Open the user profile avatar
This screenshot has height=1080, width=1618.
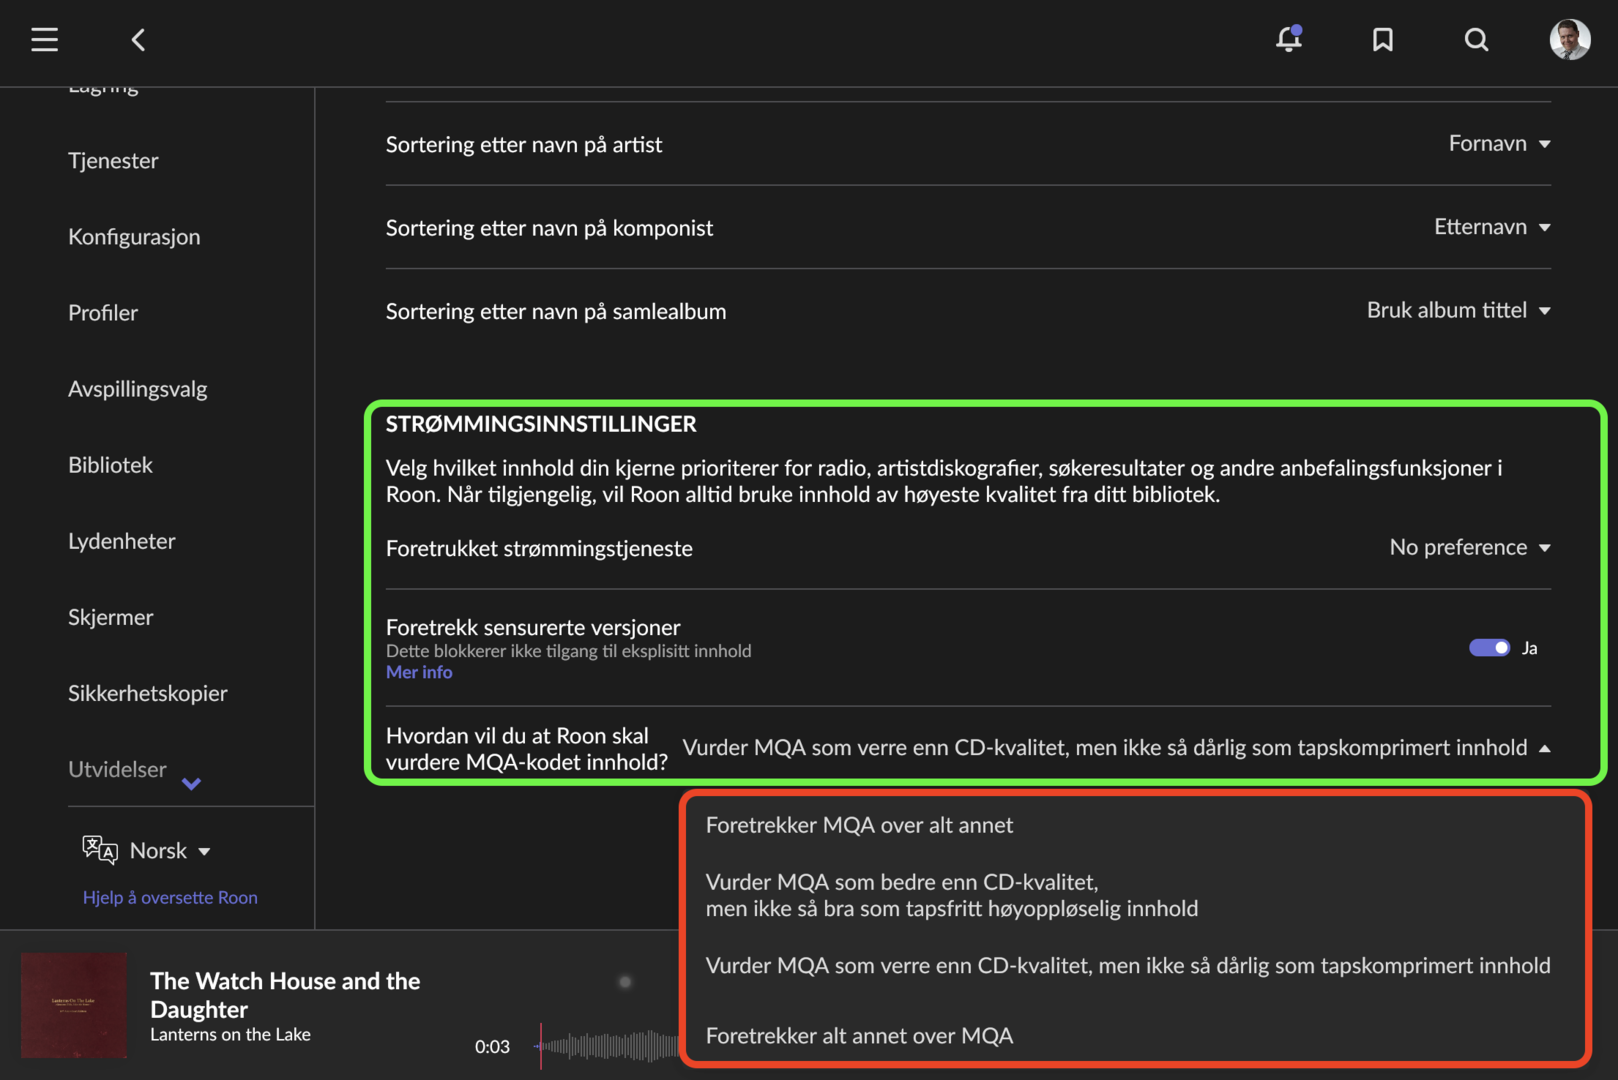pos(1570,40)
